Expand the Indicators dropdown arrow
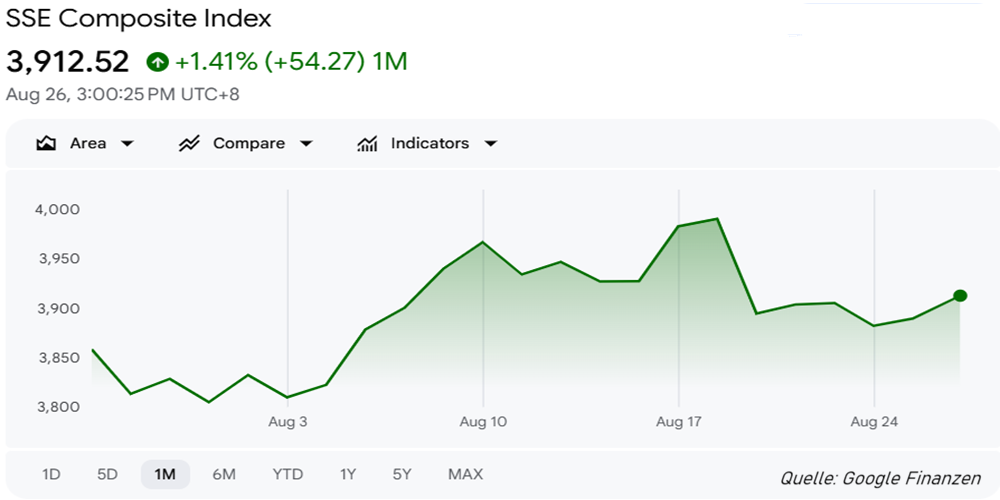The width and height of the screenshot is (1000, 500). [x=490, y=144]
